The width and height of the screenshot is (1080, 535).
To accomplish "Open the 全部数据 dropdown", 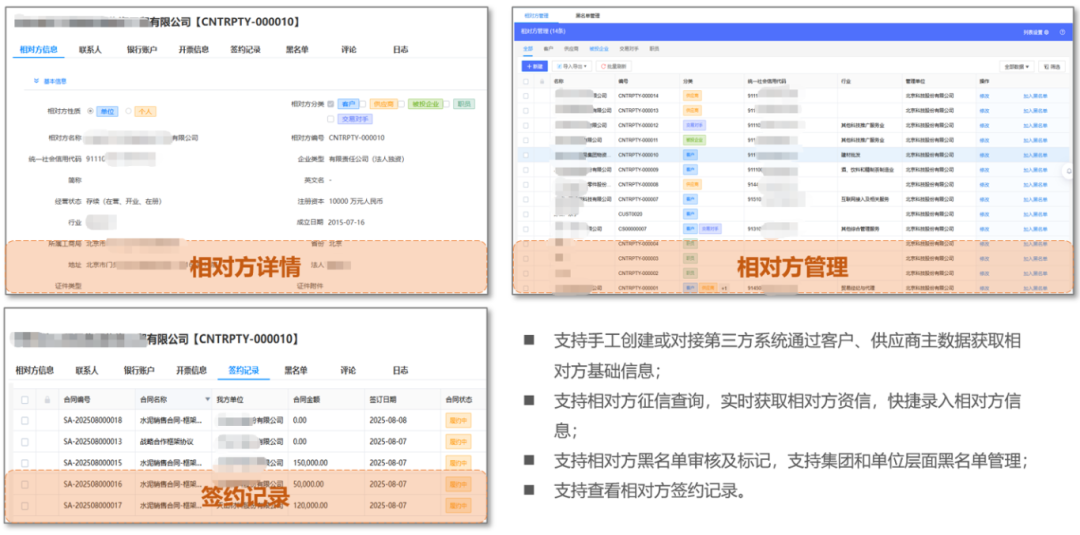I will point(1018,66).
